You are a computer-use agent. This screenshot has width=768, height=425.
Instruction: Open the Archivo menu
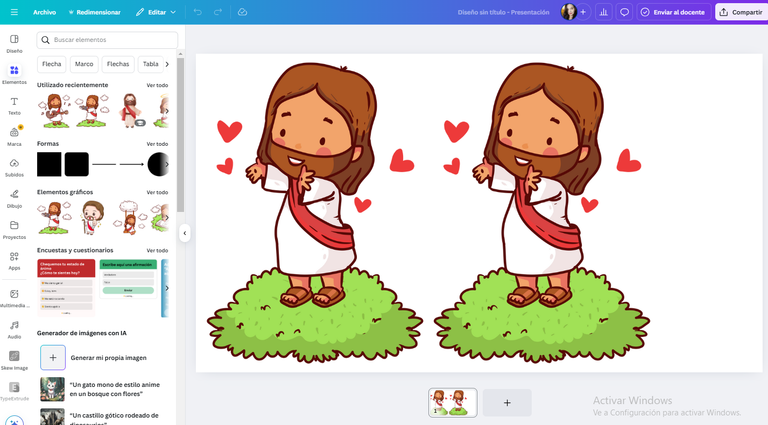45,12
